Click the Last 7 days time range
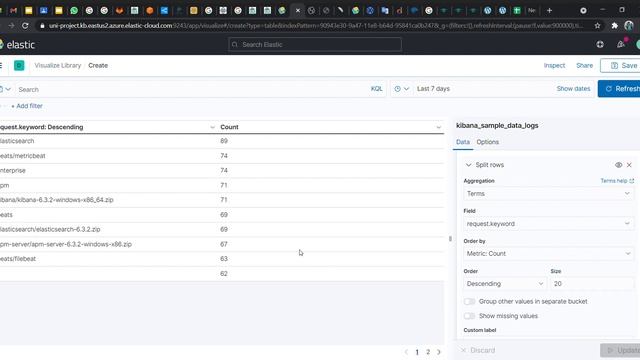 (433, 89)
